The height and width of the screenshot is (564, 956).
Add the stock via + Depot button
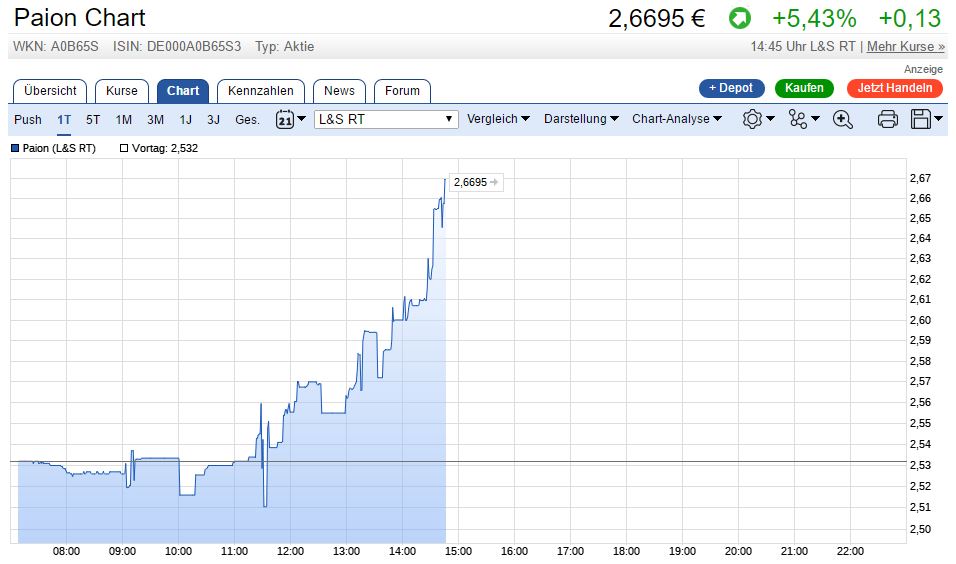point(732,88)
